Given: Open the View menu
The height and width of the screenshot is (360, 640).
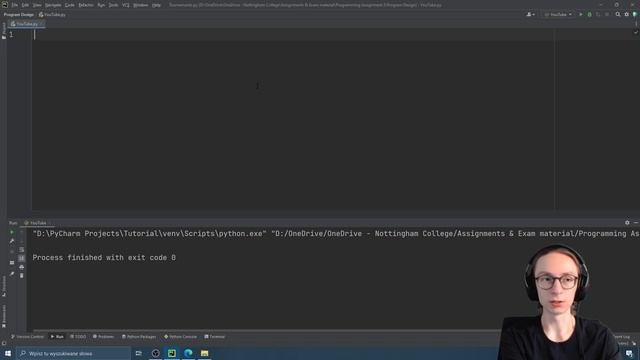Looking at the screenshot, I should pos(37,5).
